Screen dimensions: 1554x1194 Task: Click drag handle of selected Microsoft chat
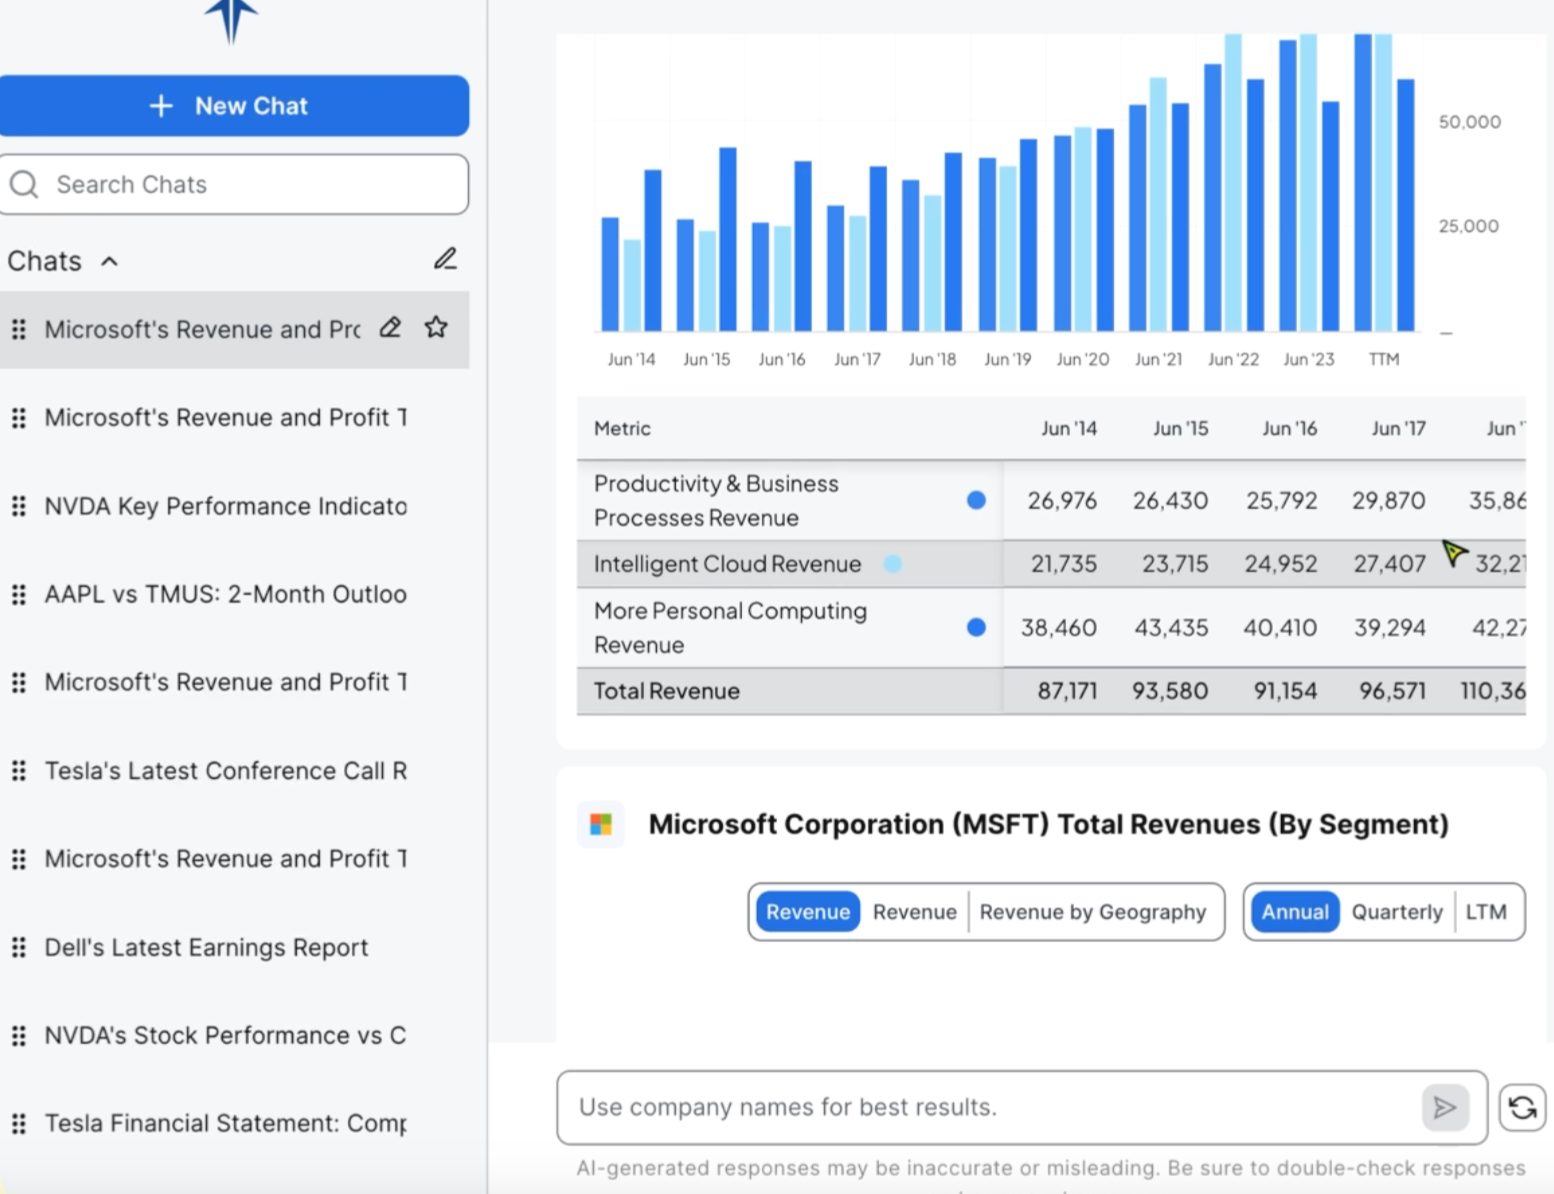pyautogui.click(x=18, y=329)
